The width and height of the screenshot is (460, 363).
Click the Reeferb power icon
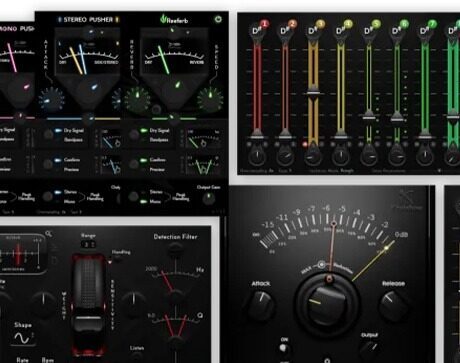coord(218,19)
